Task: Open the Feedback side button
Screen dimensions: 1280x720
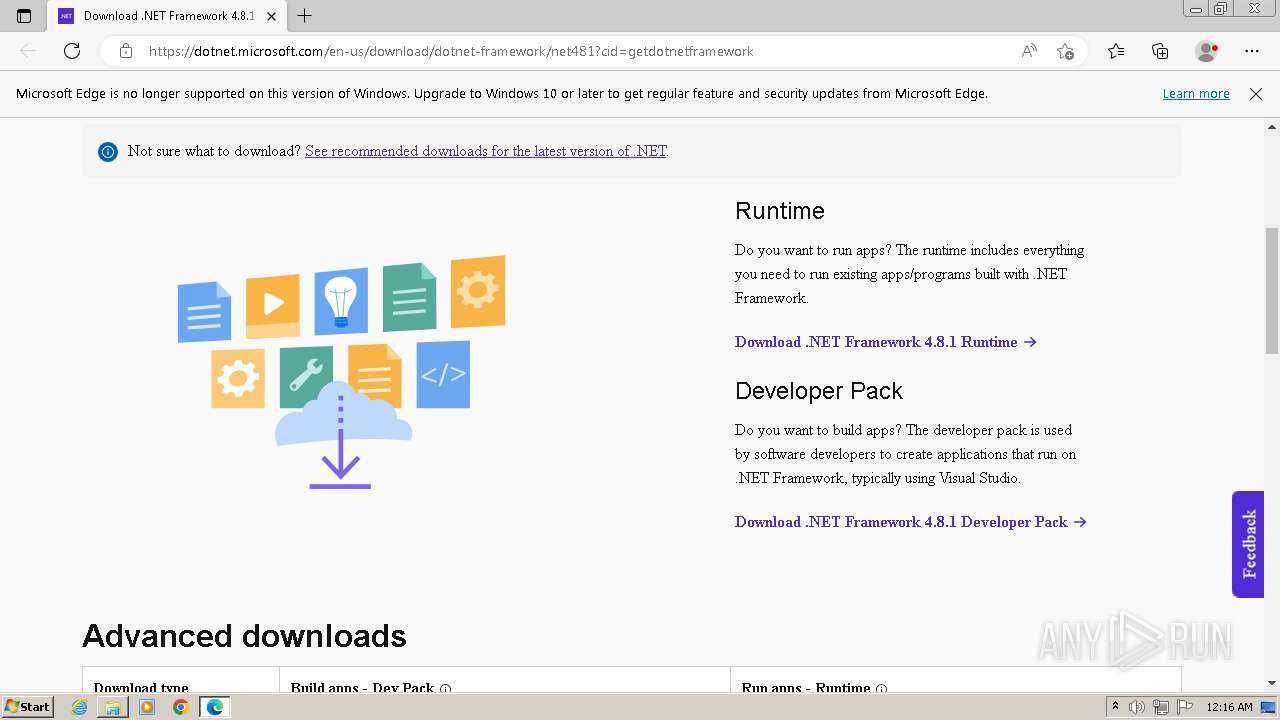Action: click(x=1248, y=544)
